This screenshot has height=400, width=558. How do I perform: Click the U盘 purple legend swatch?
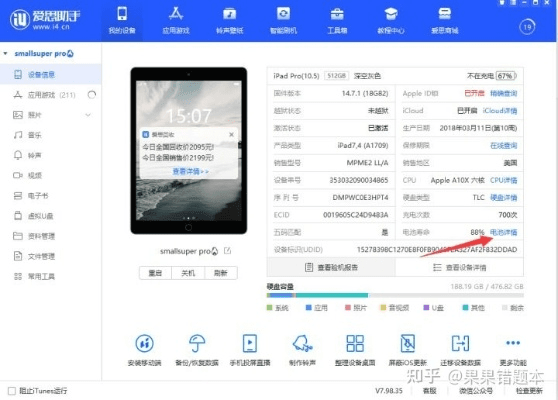point(426,307)
